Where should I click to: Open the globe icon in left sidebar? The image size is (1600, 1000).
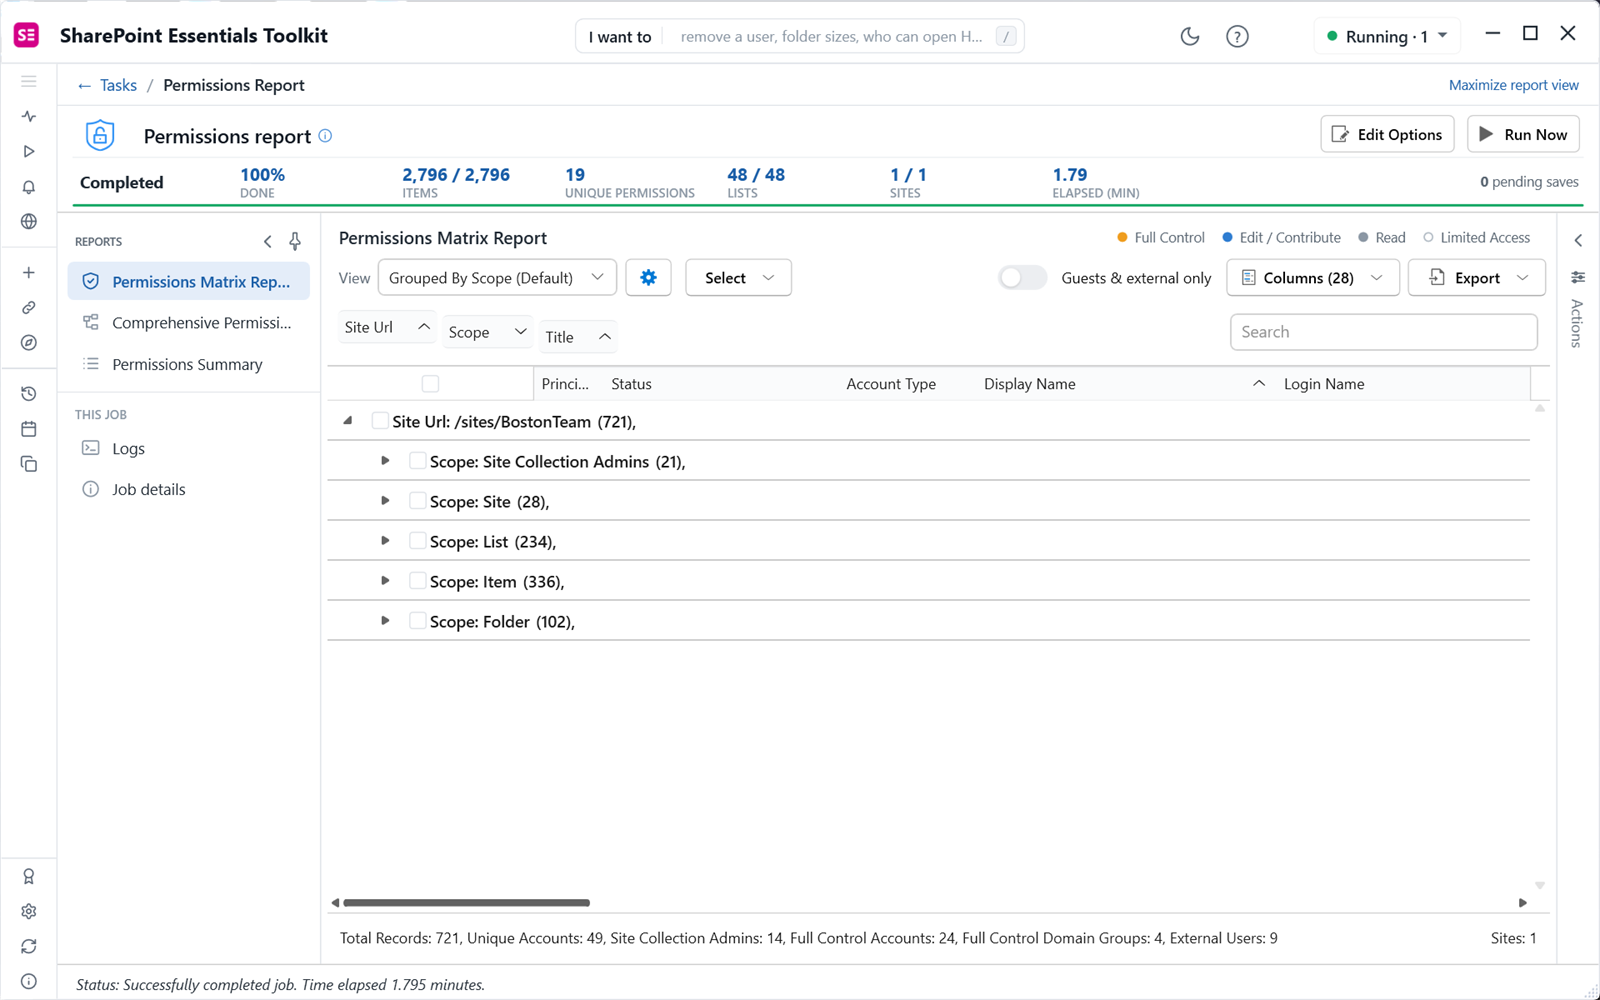coord(29,222)
